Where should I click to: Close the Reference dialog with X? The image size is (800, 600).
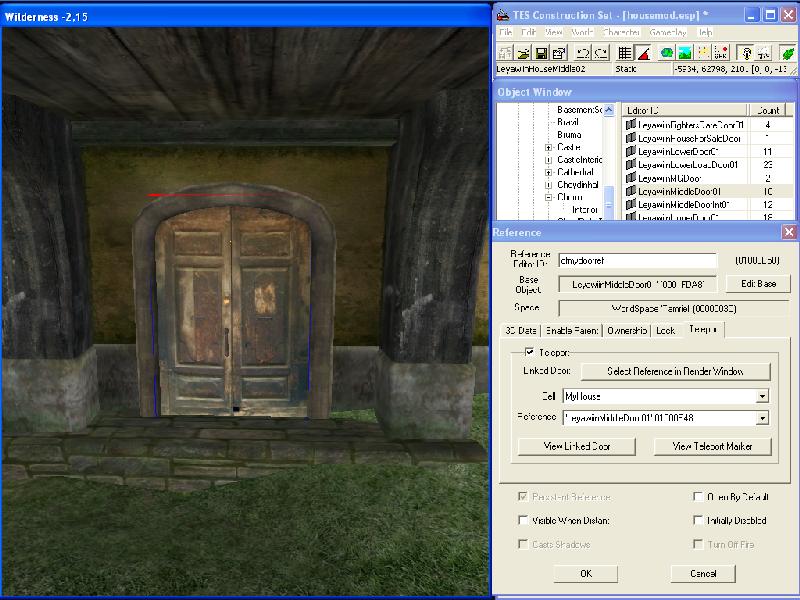[789, 232]
